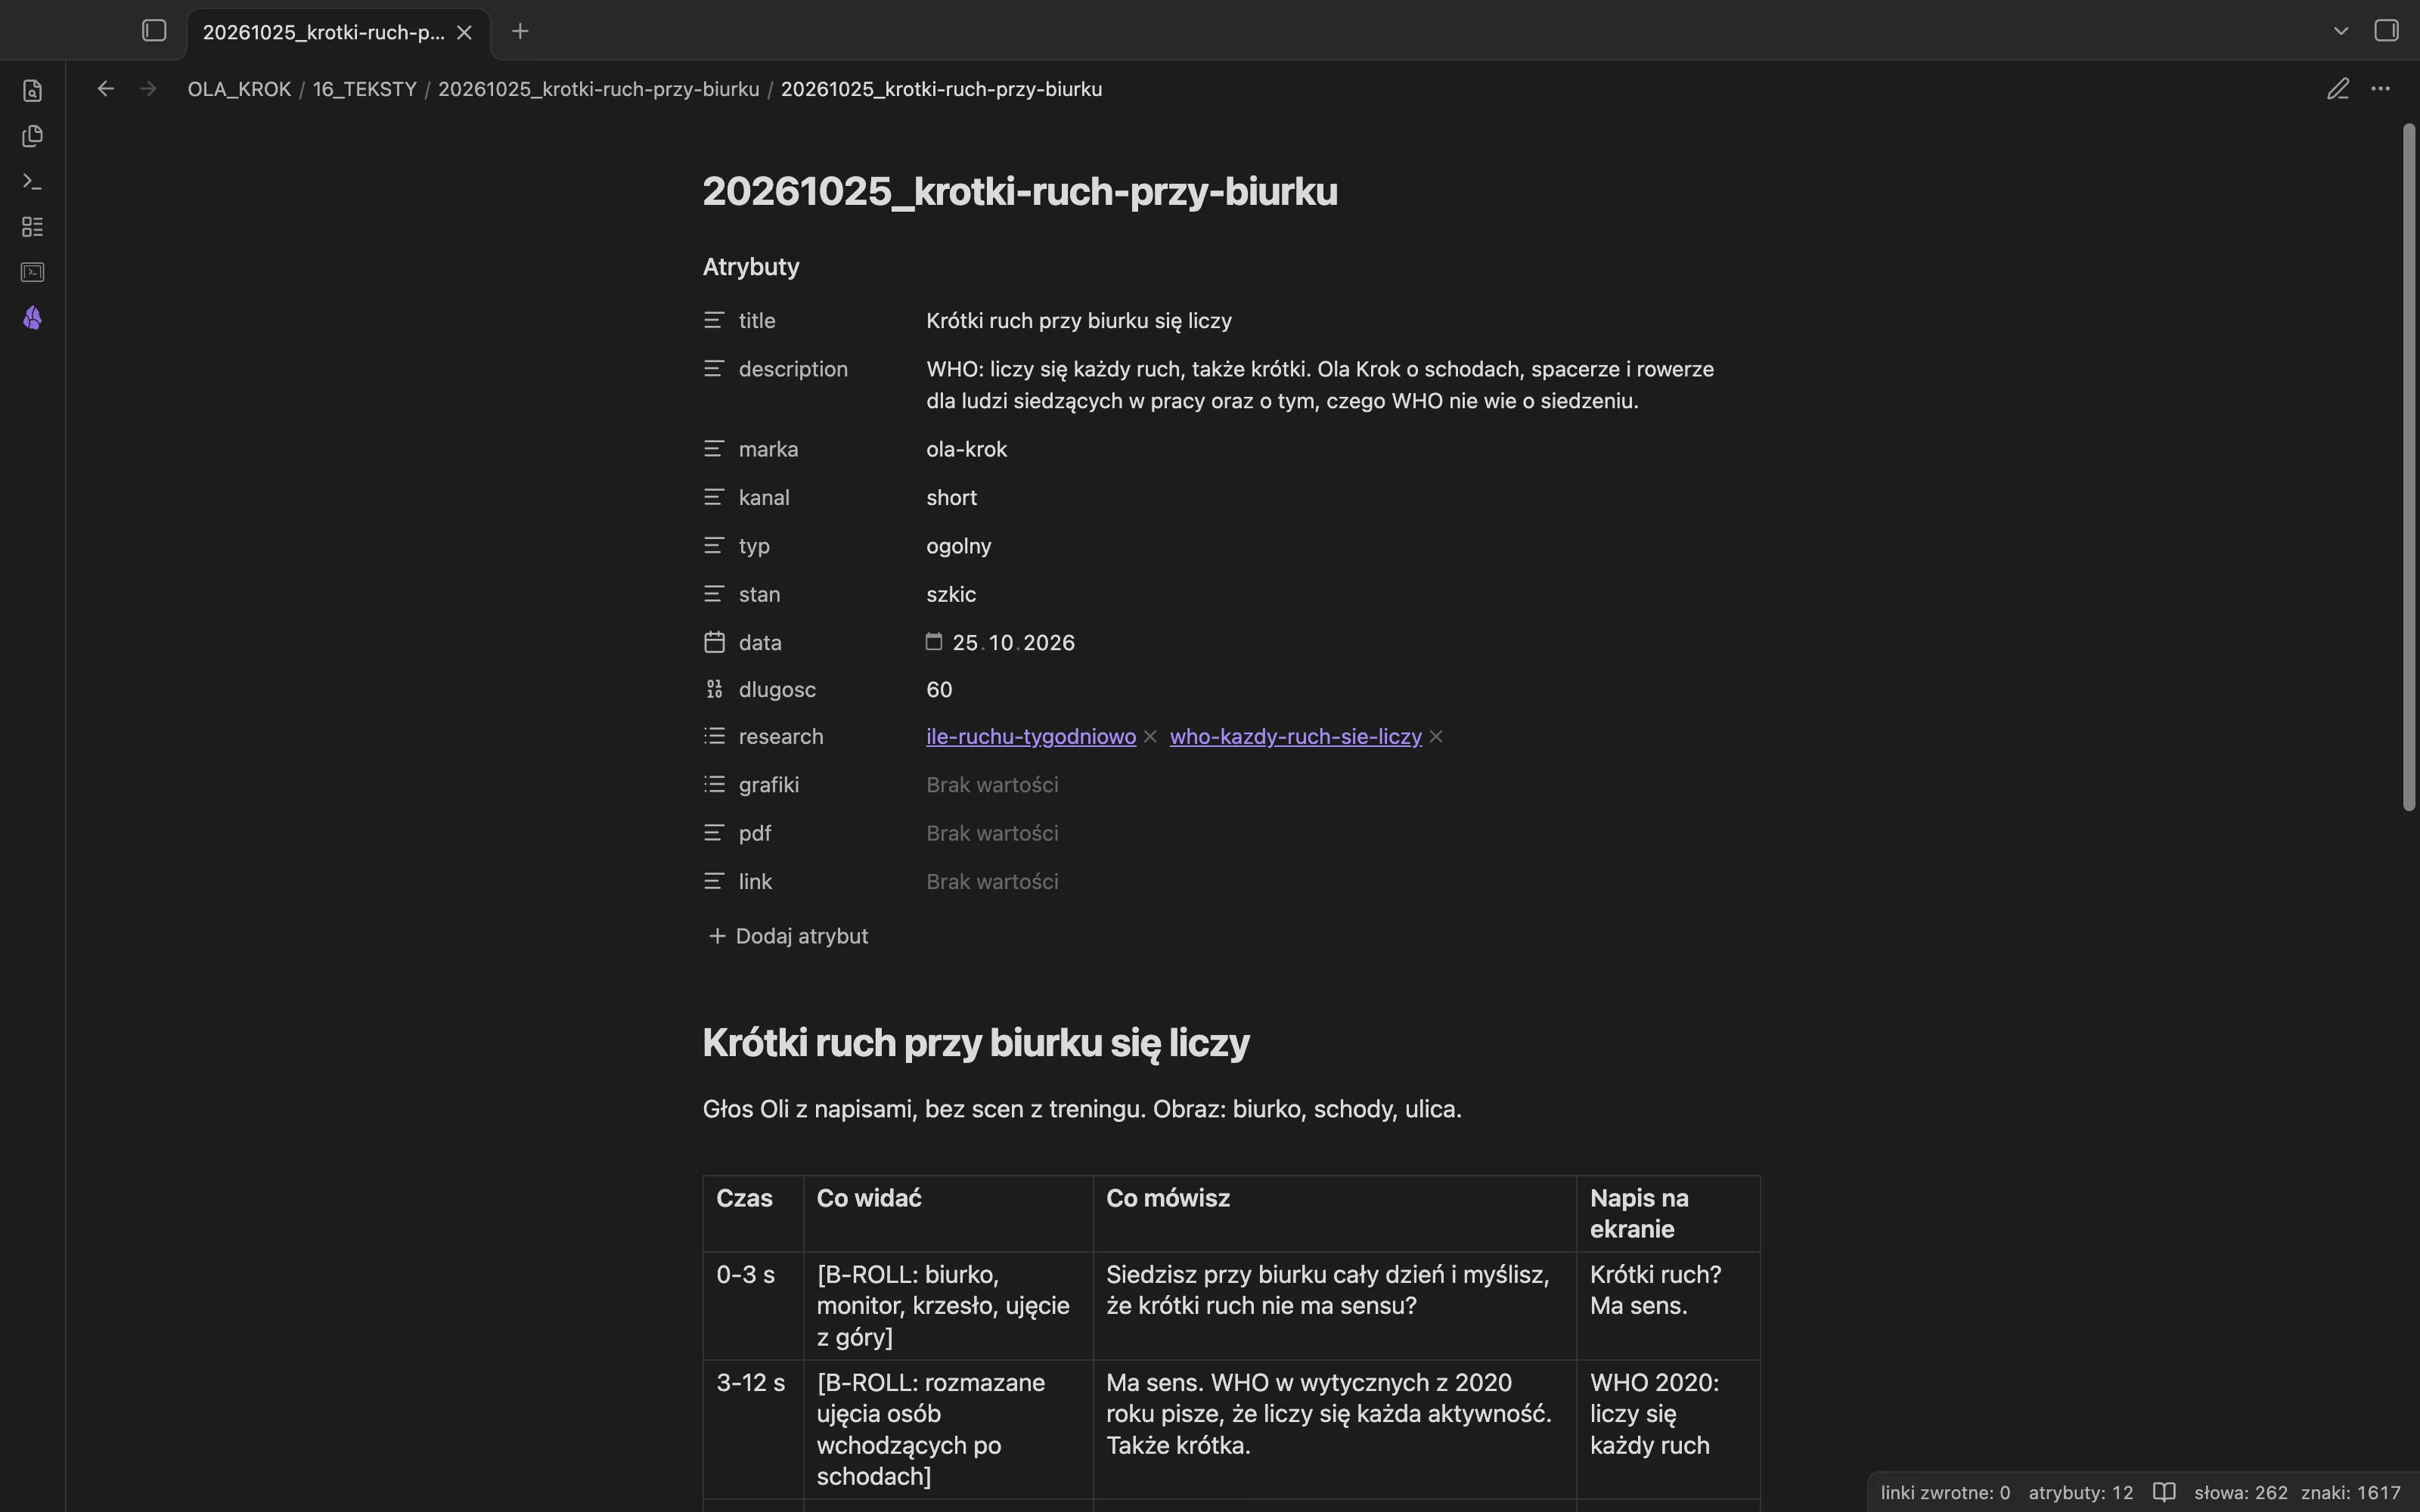Click the reading view book icon in status bar
The image size is (2420, 1512).
(2164, 1492)
